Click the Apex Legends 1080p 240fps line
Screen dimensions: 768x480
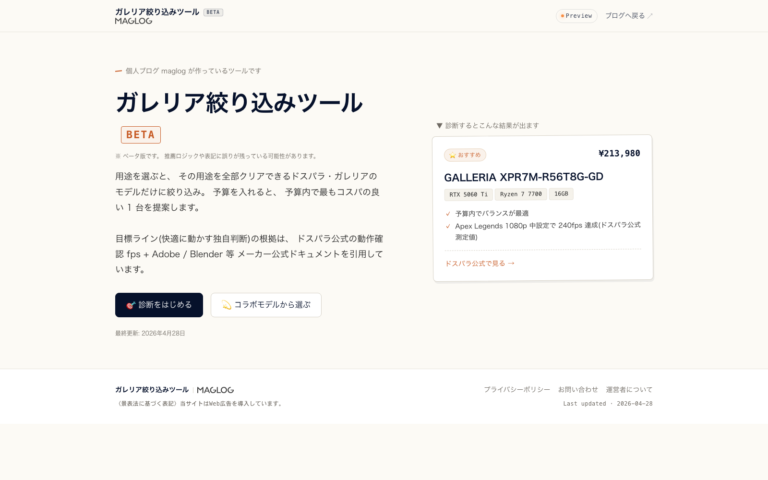tap(548, 231)
